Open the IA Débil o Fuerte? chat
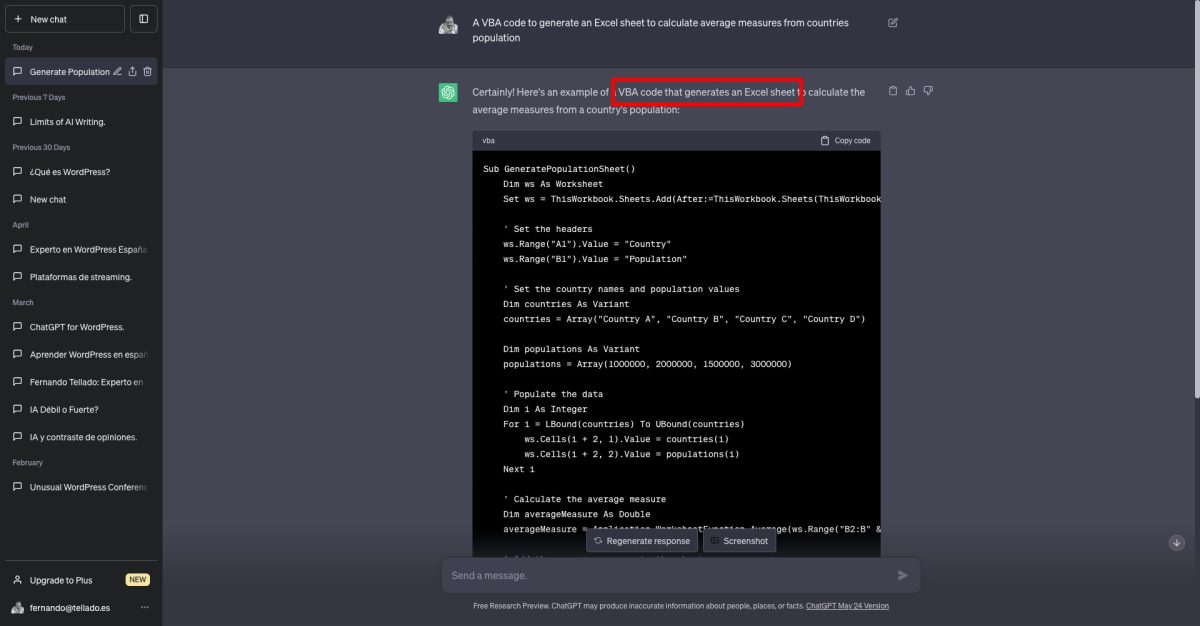 click(81, 409)
